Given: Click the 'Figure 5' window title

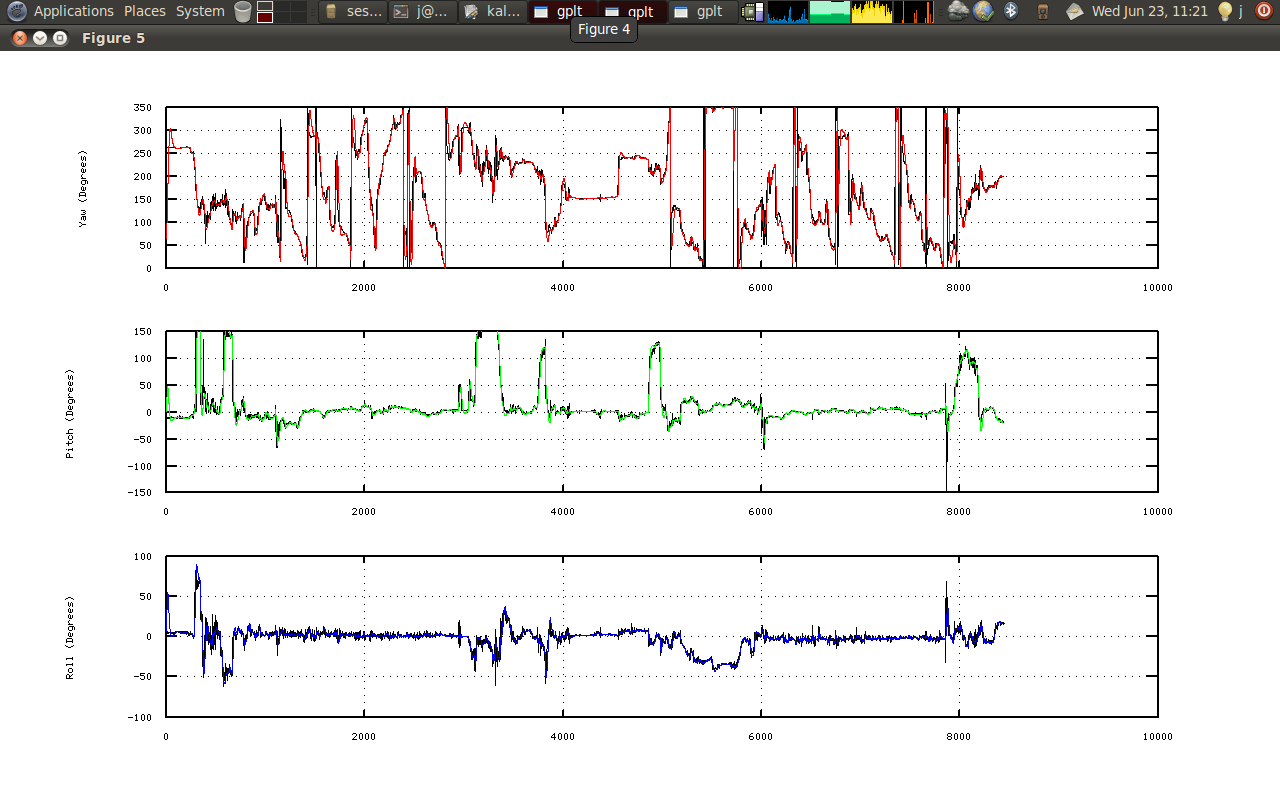Looking at the screenshot, I should pos(113,38).
